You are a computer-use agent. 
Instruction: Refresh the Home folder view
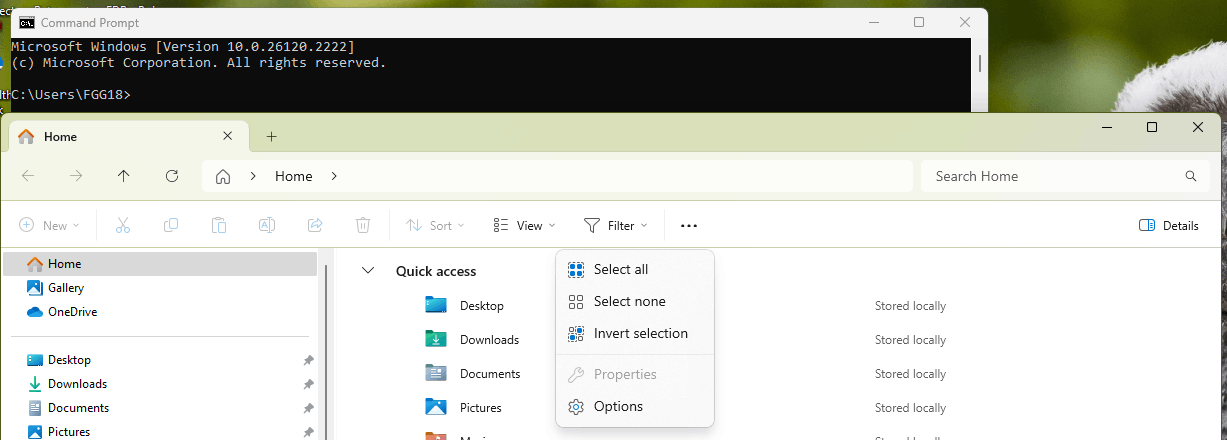point(172,176)
